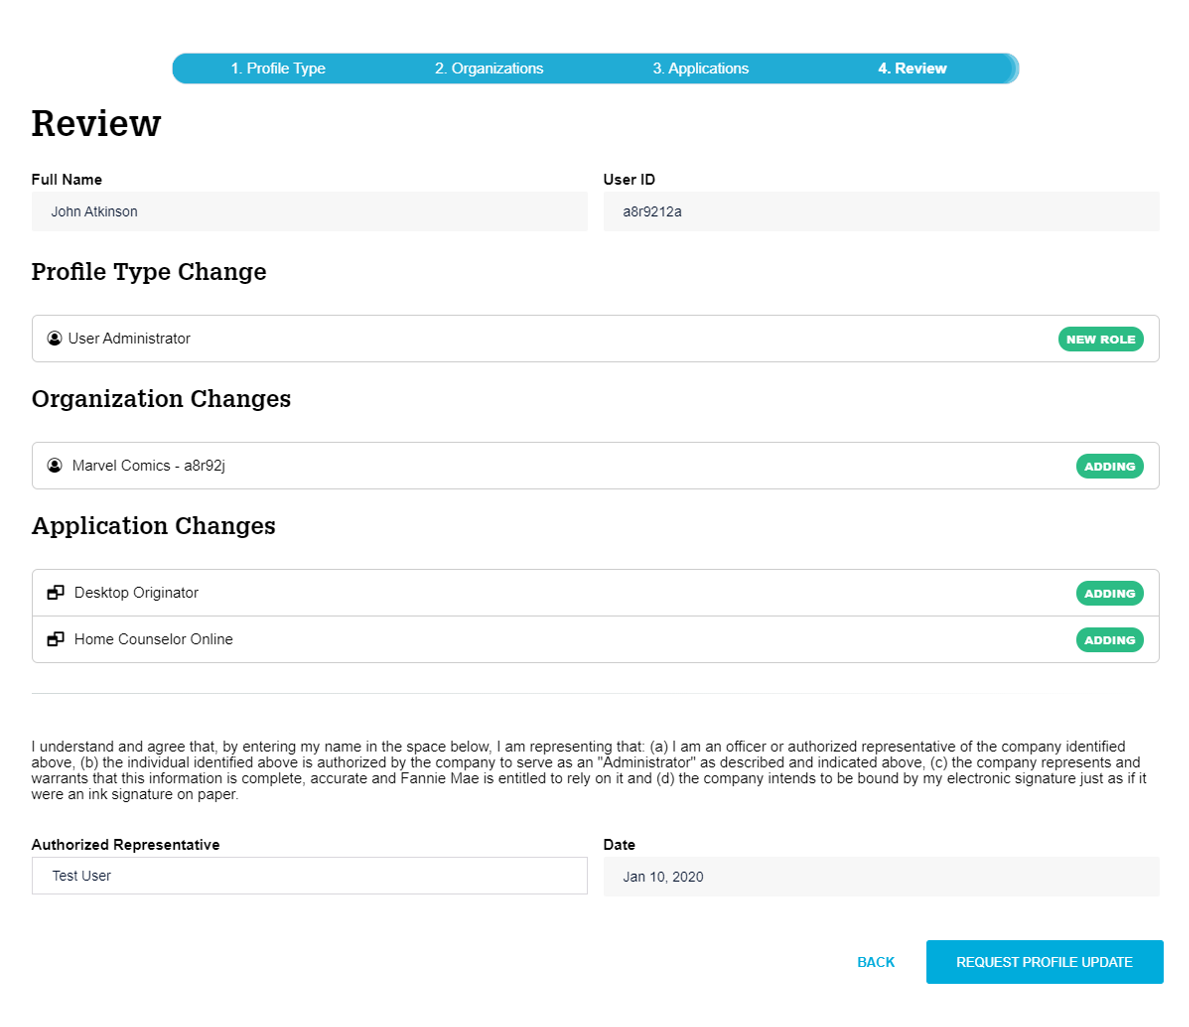
Task: Click the Profile Type Change heading
Action: click(149, 272)
